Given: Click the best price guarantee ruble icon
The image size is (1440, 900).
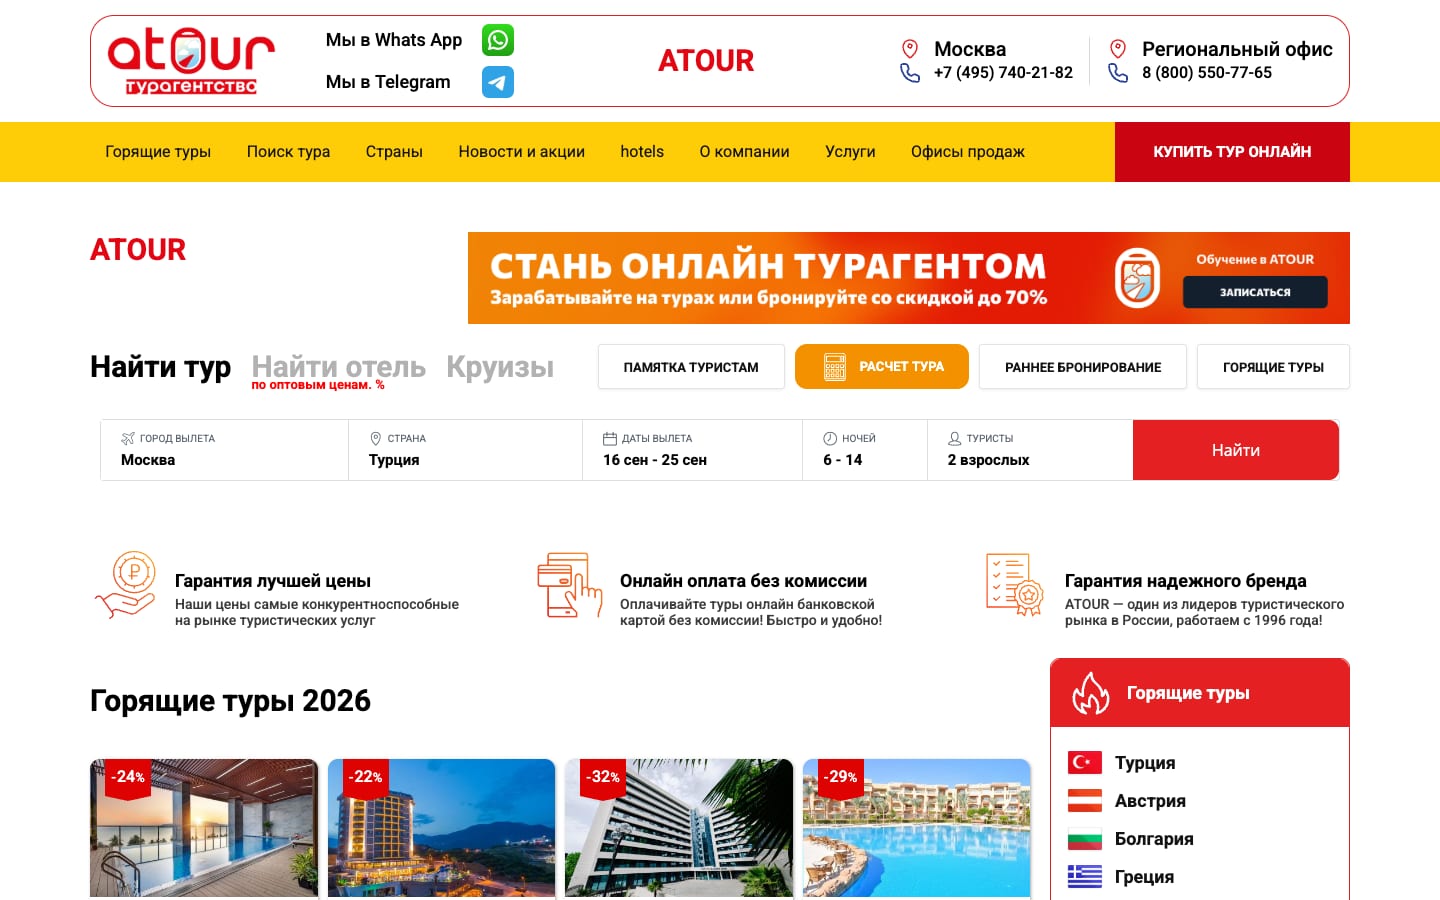Looking at the screenshot, I should (126, 586).
